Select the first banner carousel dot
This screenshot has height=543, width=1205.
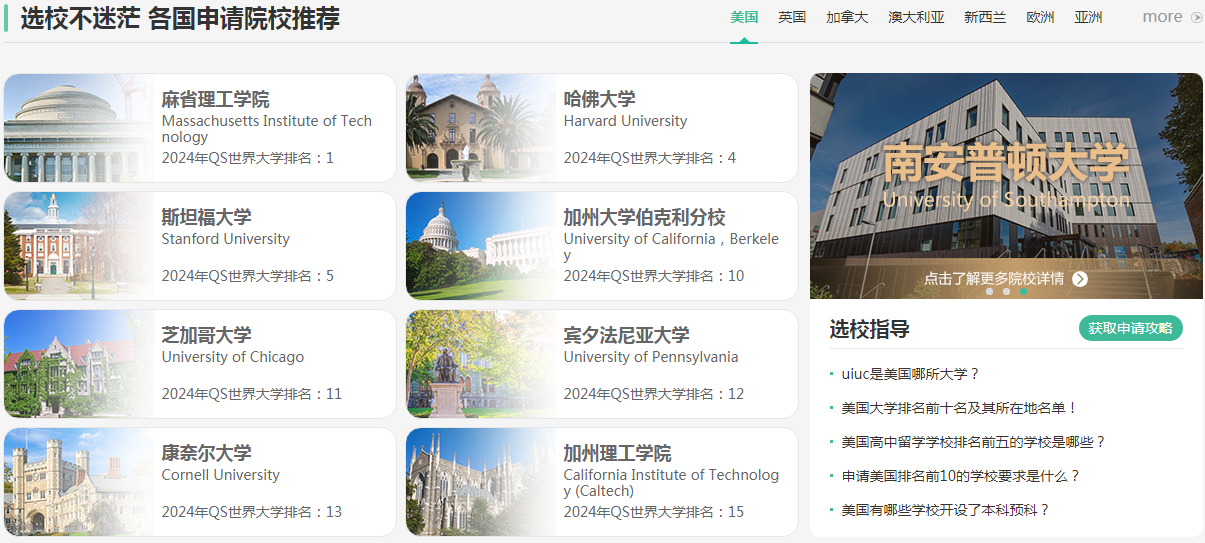point(989,292)
